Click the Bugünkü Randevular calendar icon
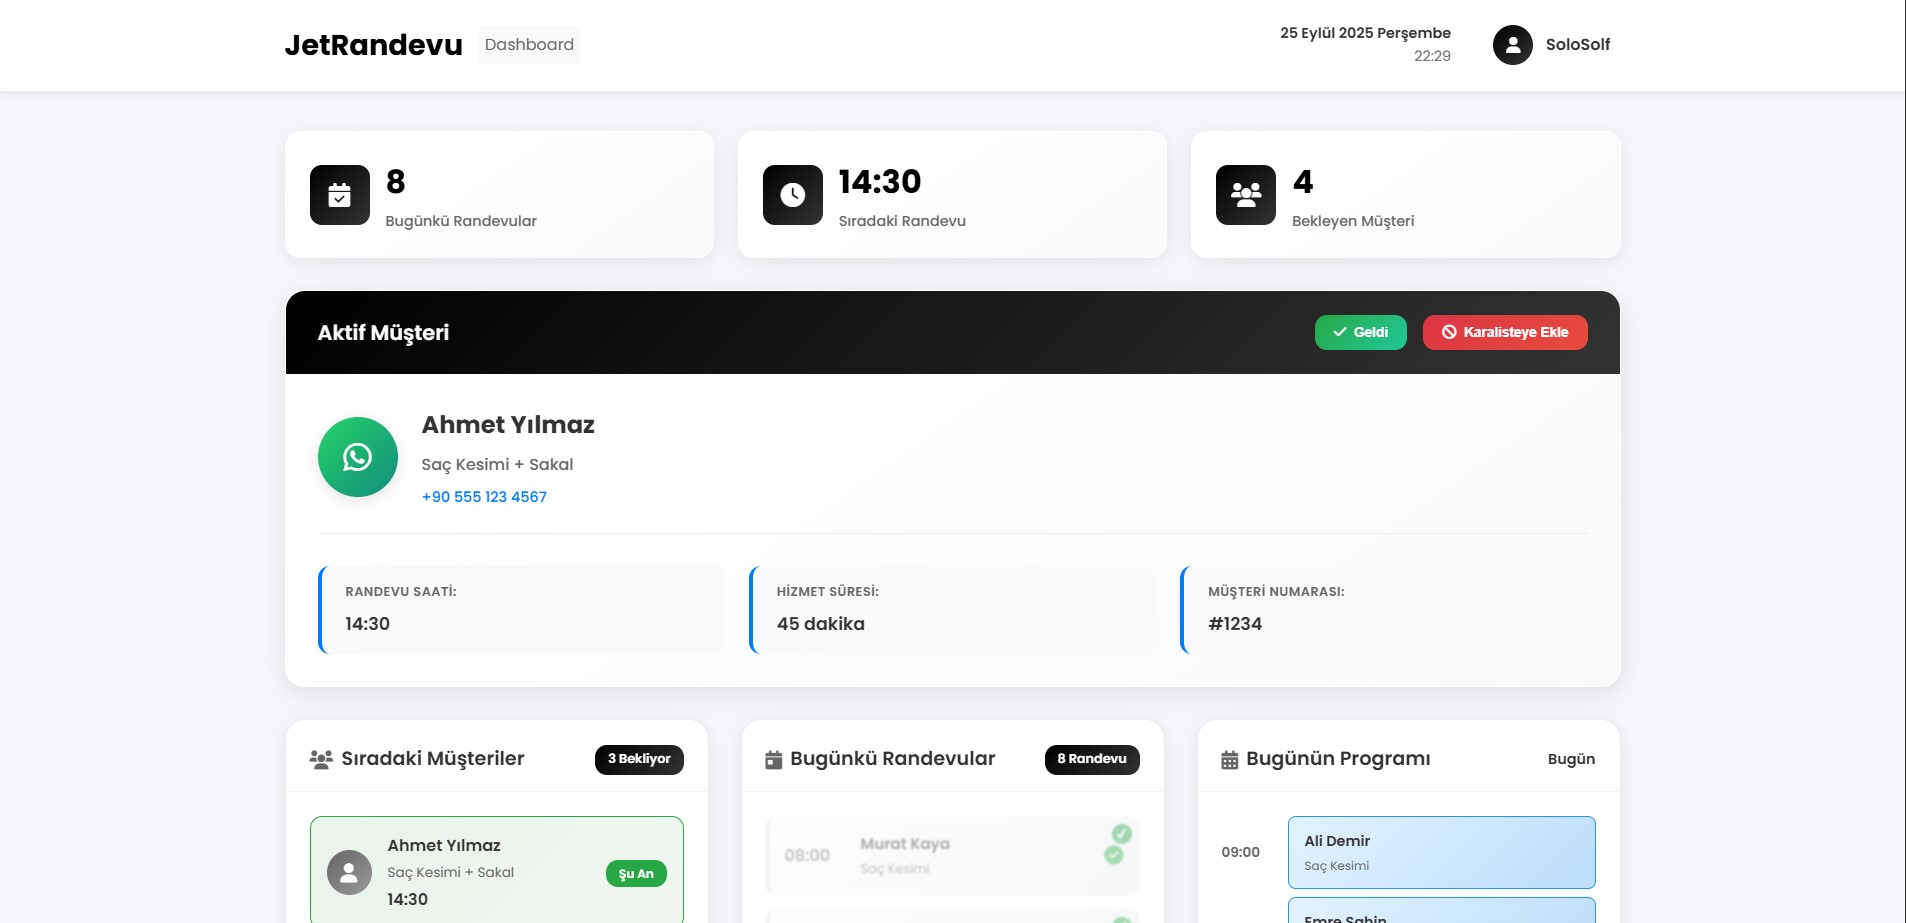This screenshot has width=1906, height=923. pyautogui.click(x=773, y=760)
